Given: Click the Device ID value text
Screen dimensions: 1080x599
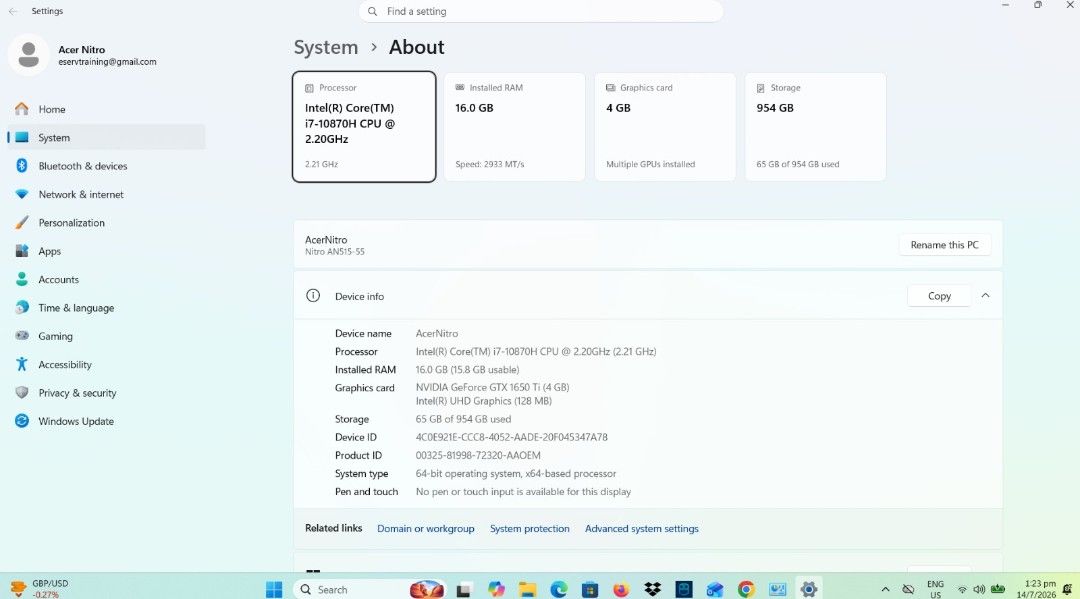Looking at the screenshot, I should tap(512, 437).
